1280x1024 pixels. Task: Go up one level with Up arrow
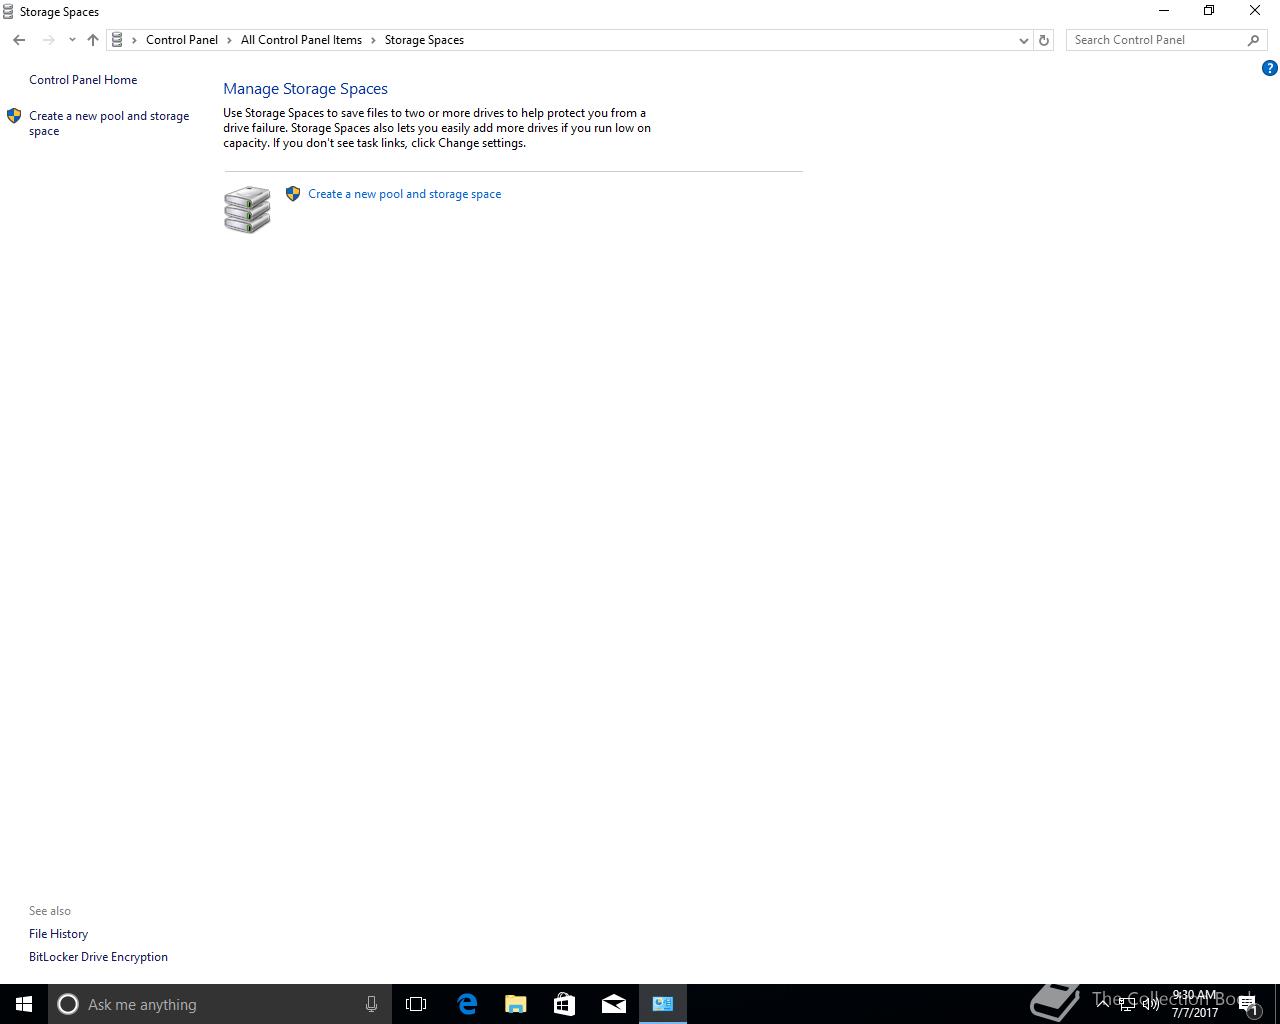(x=93, y=40)
